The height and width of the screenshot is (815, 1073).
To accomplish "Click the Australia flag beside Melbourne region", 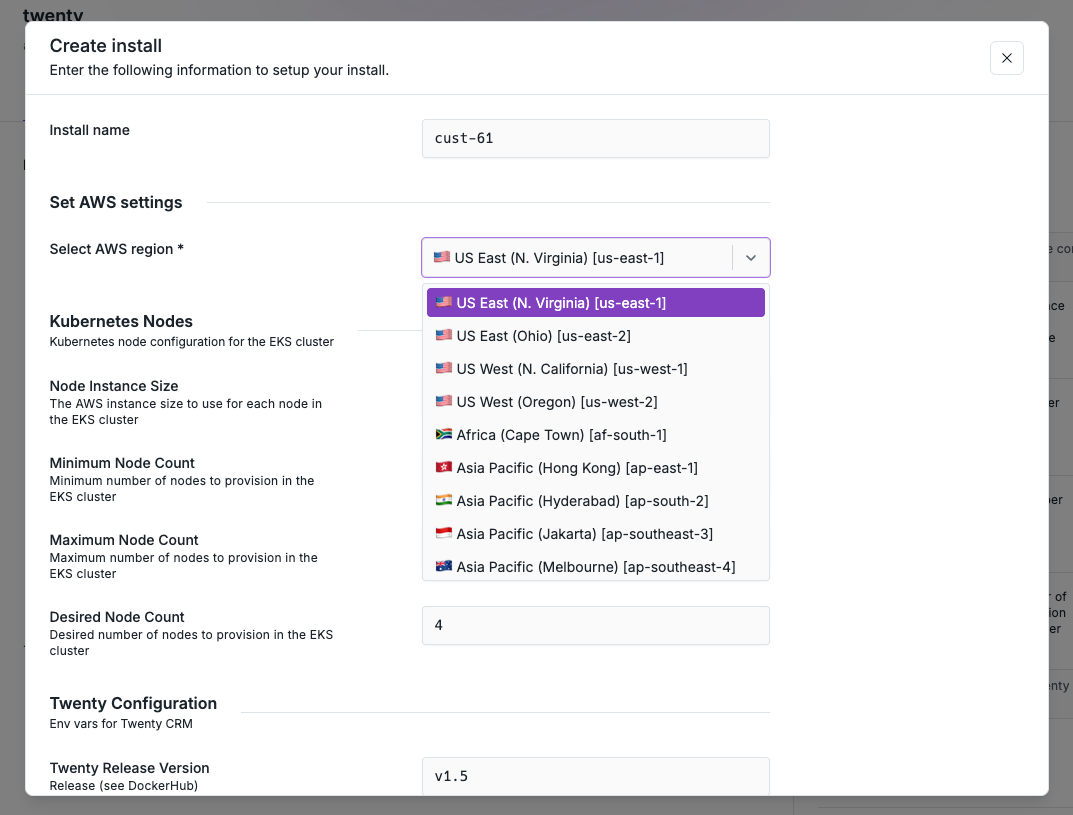I will coord(443,566).
